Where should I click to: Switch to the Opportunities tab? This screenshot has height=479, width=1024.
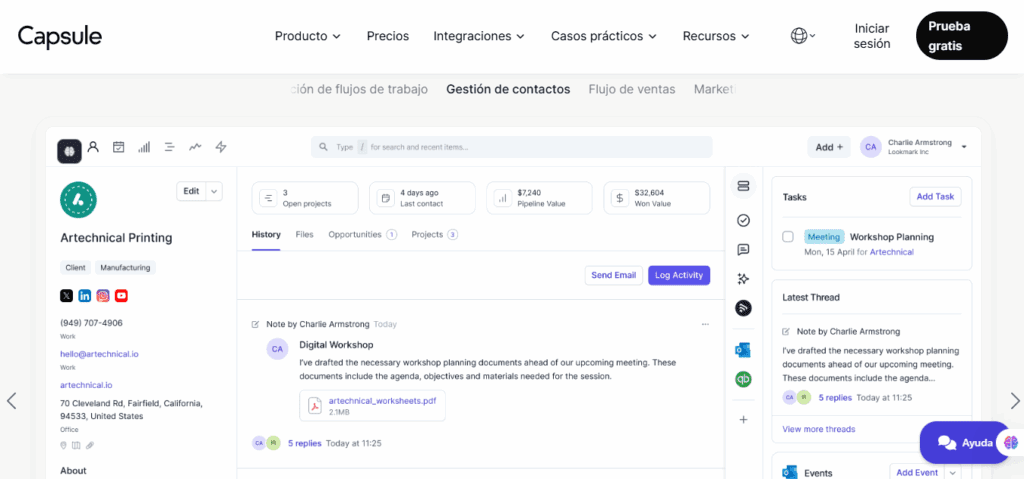click(x=362, y=235)
